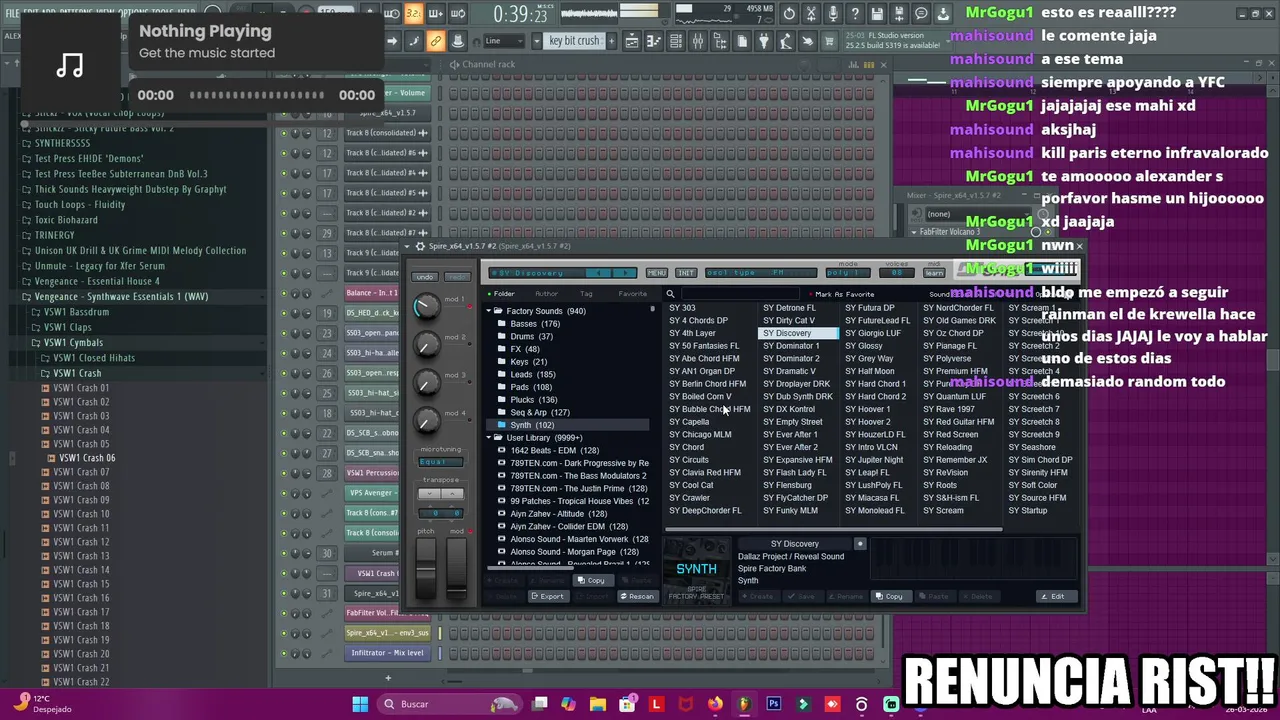Viewport: 1280px width, 720px height.
Task: Select the Synth (102) category folder
Action: click(532, 425)
